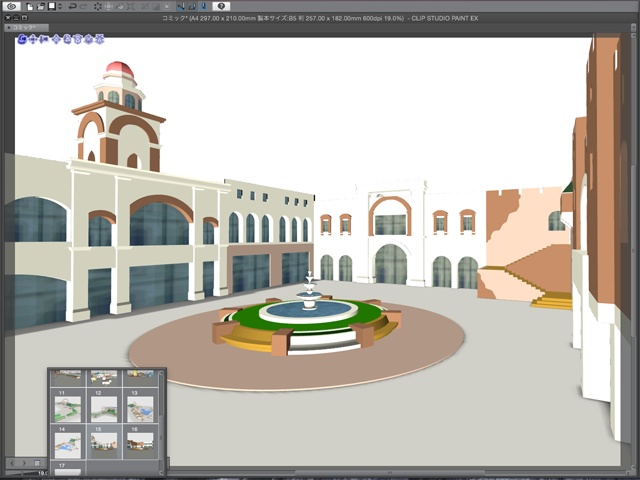Go to previous preset with left arrow
This screenshot has width=640, height=480.
(12, 463)
